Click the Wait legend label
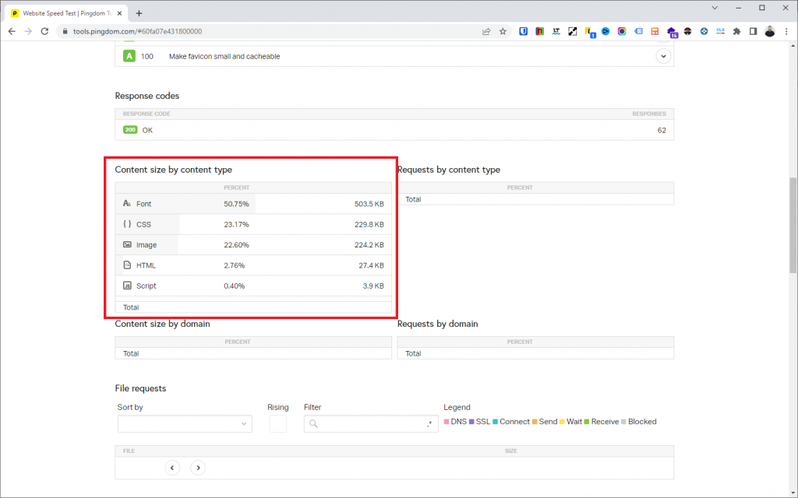 tap(574, 422)
